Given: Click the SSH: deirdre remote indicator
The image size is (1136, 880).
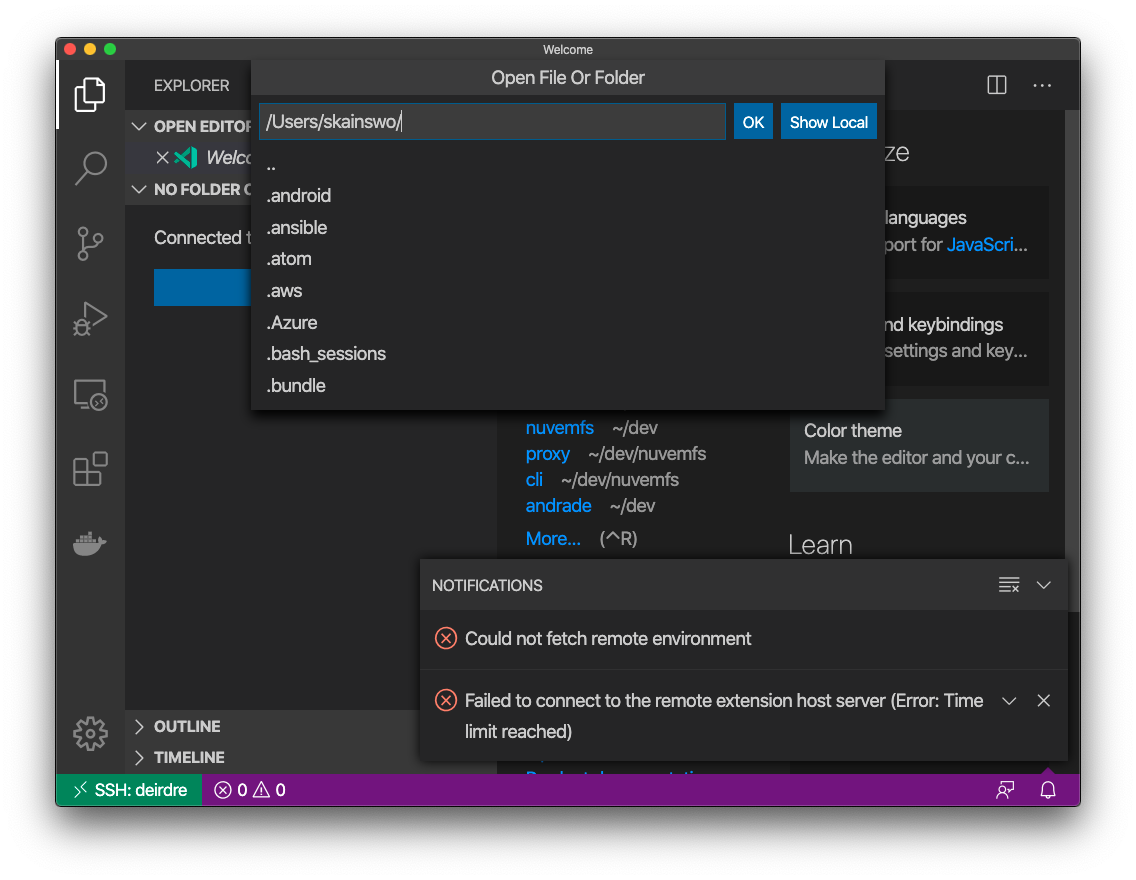Looking at the screenshot, I should [129, 789].
